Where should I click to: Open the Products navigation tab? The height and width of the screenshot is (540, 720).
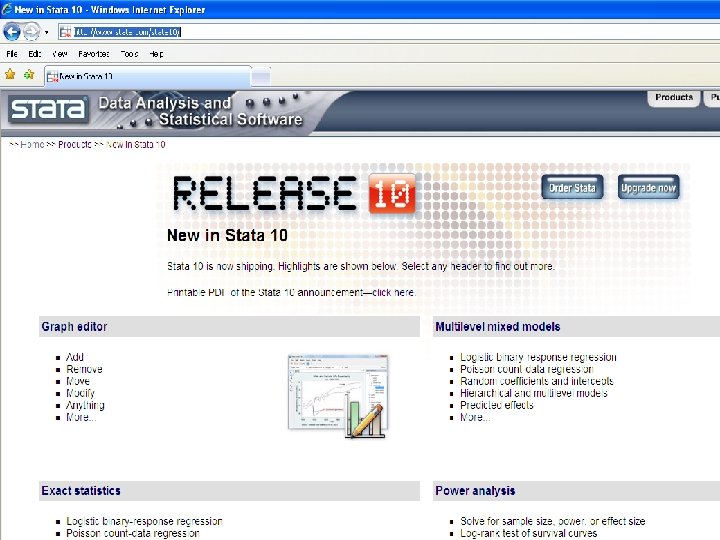coord(674,97)
